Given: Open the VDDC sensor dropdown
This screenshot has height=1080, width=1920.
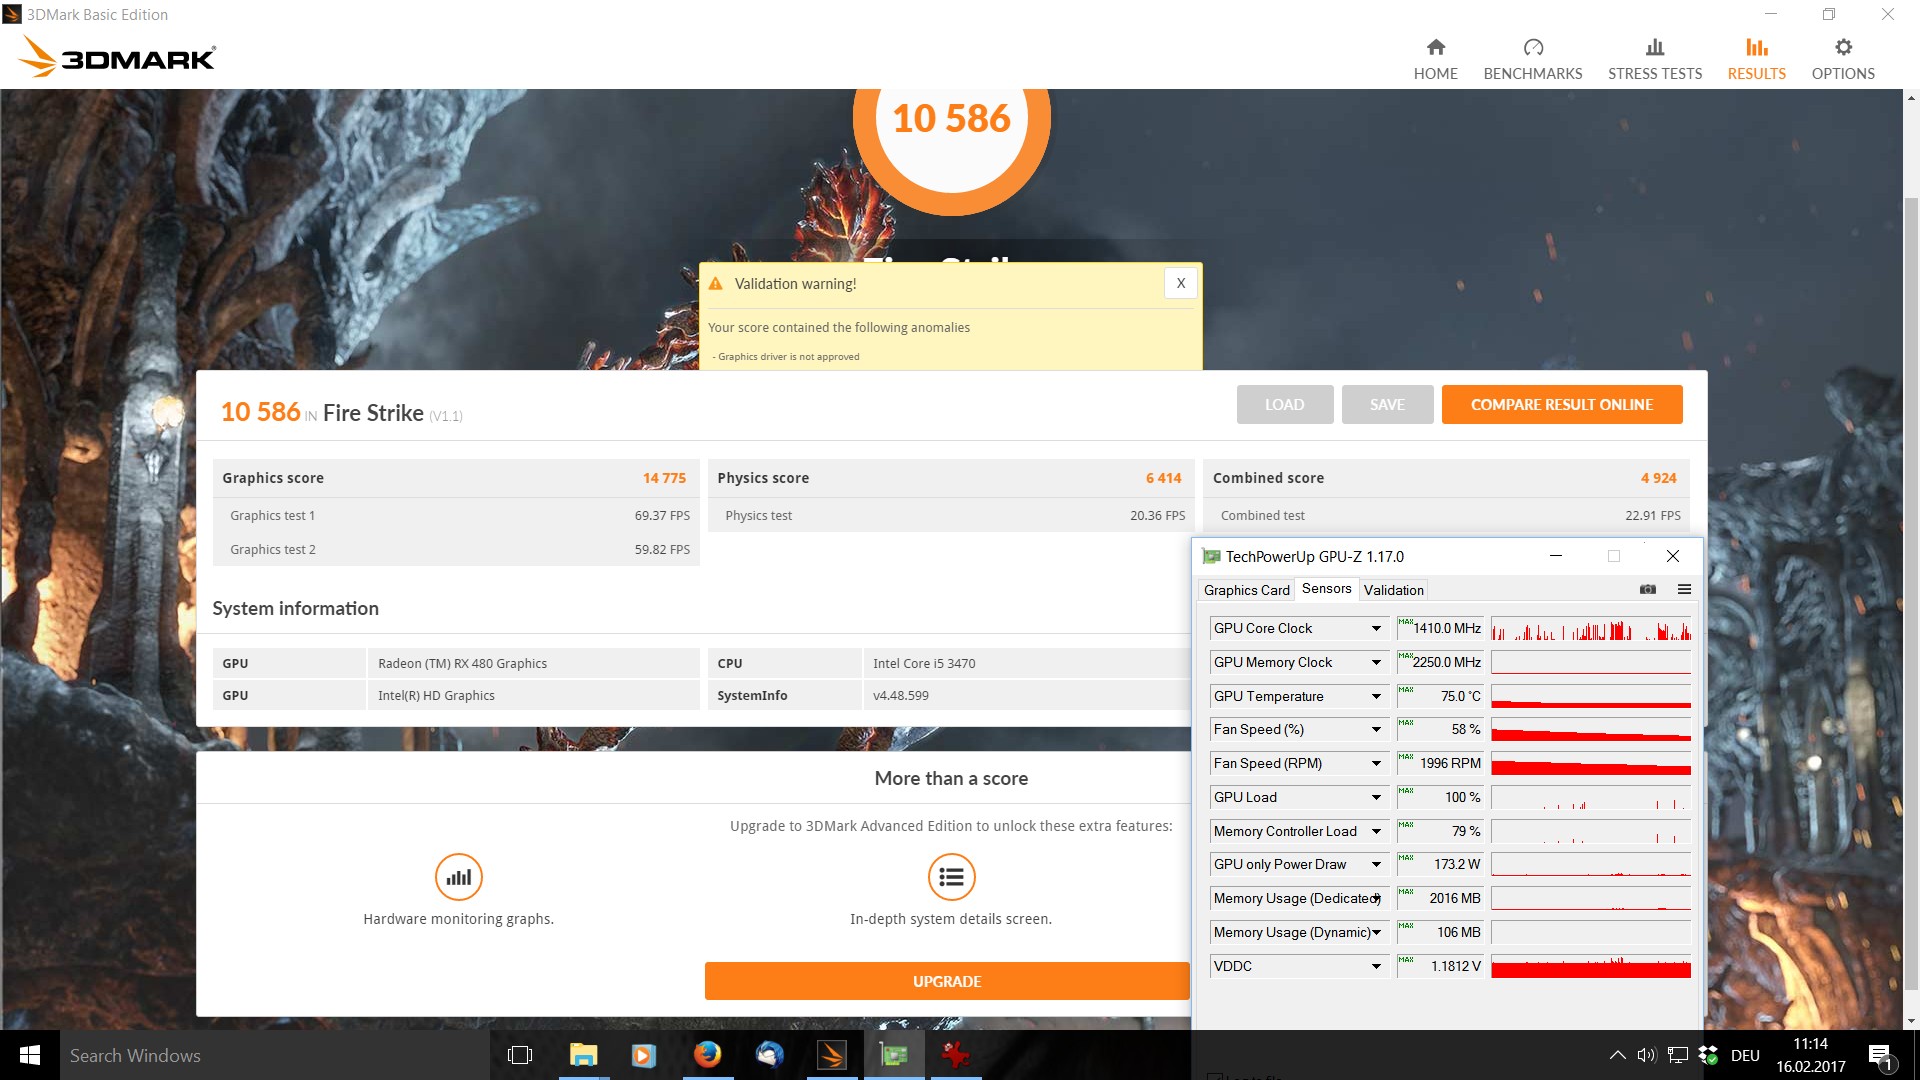Looking at the screenshot, I should pyautogui.click(x=1376, y=967).
